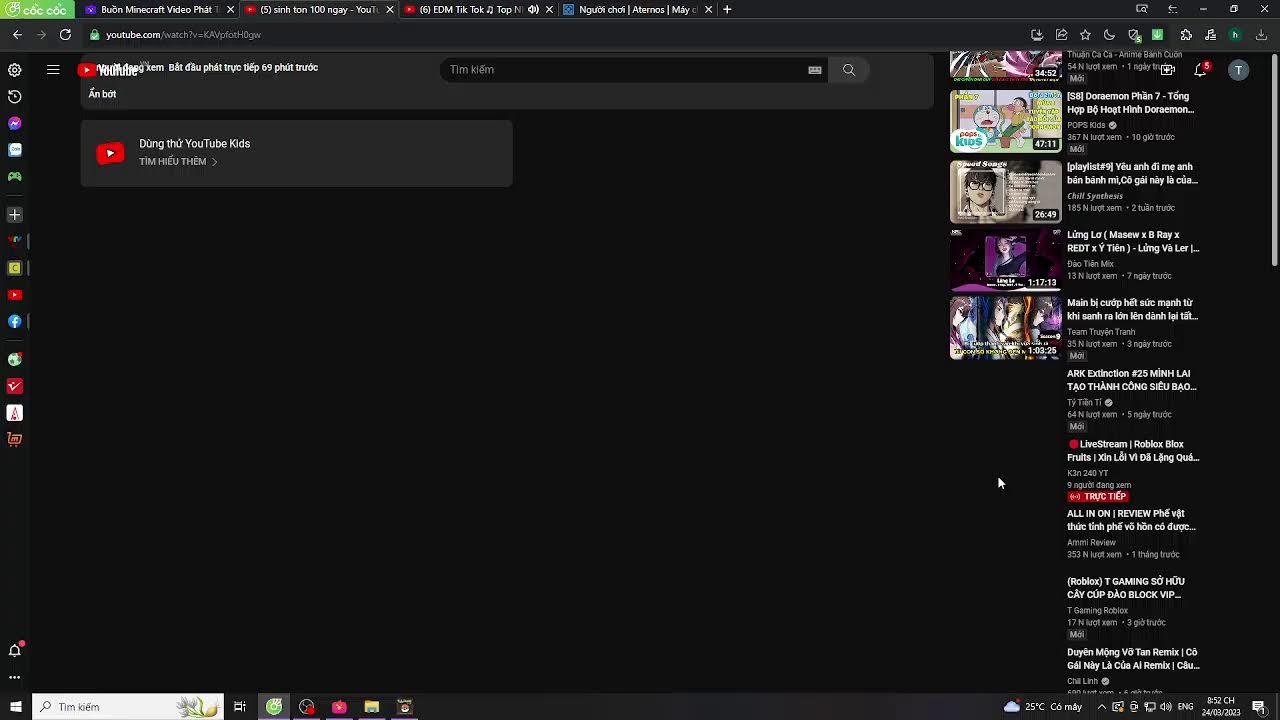The width and height of the screenshot is (1280, 720).
Task: Open the Windows action center icon
Action: [1259, 707]
